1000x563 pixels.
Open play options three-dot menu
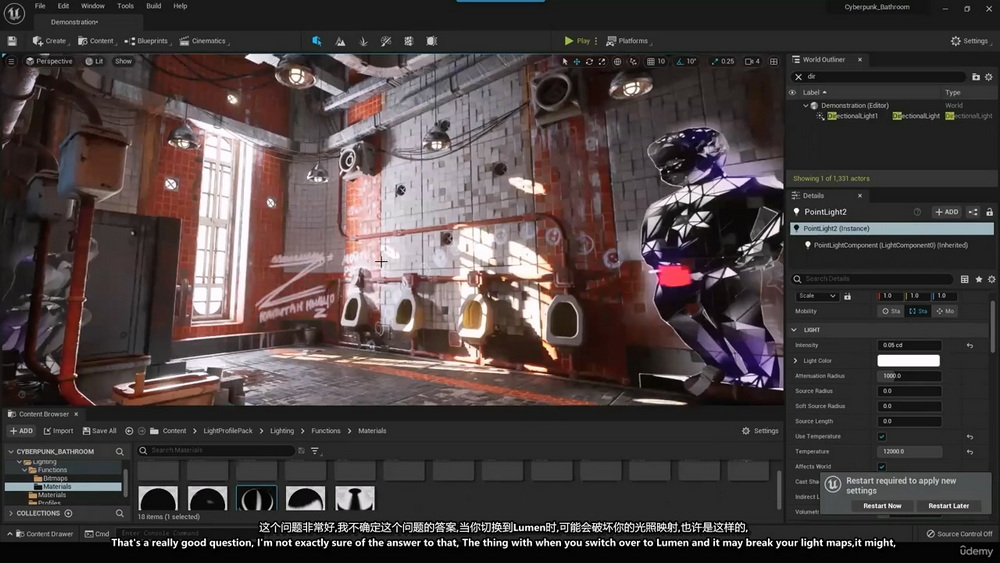click(x=596, y=41)
